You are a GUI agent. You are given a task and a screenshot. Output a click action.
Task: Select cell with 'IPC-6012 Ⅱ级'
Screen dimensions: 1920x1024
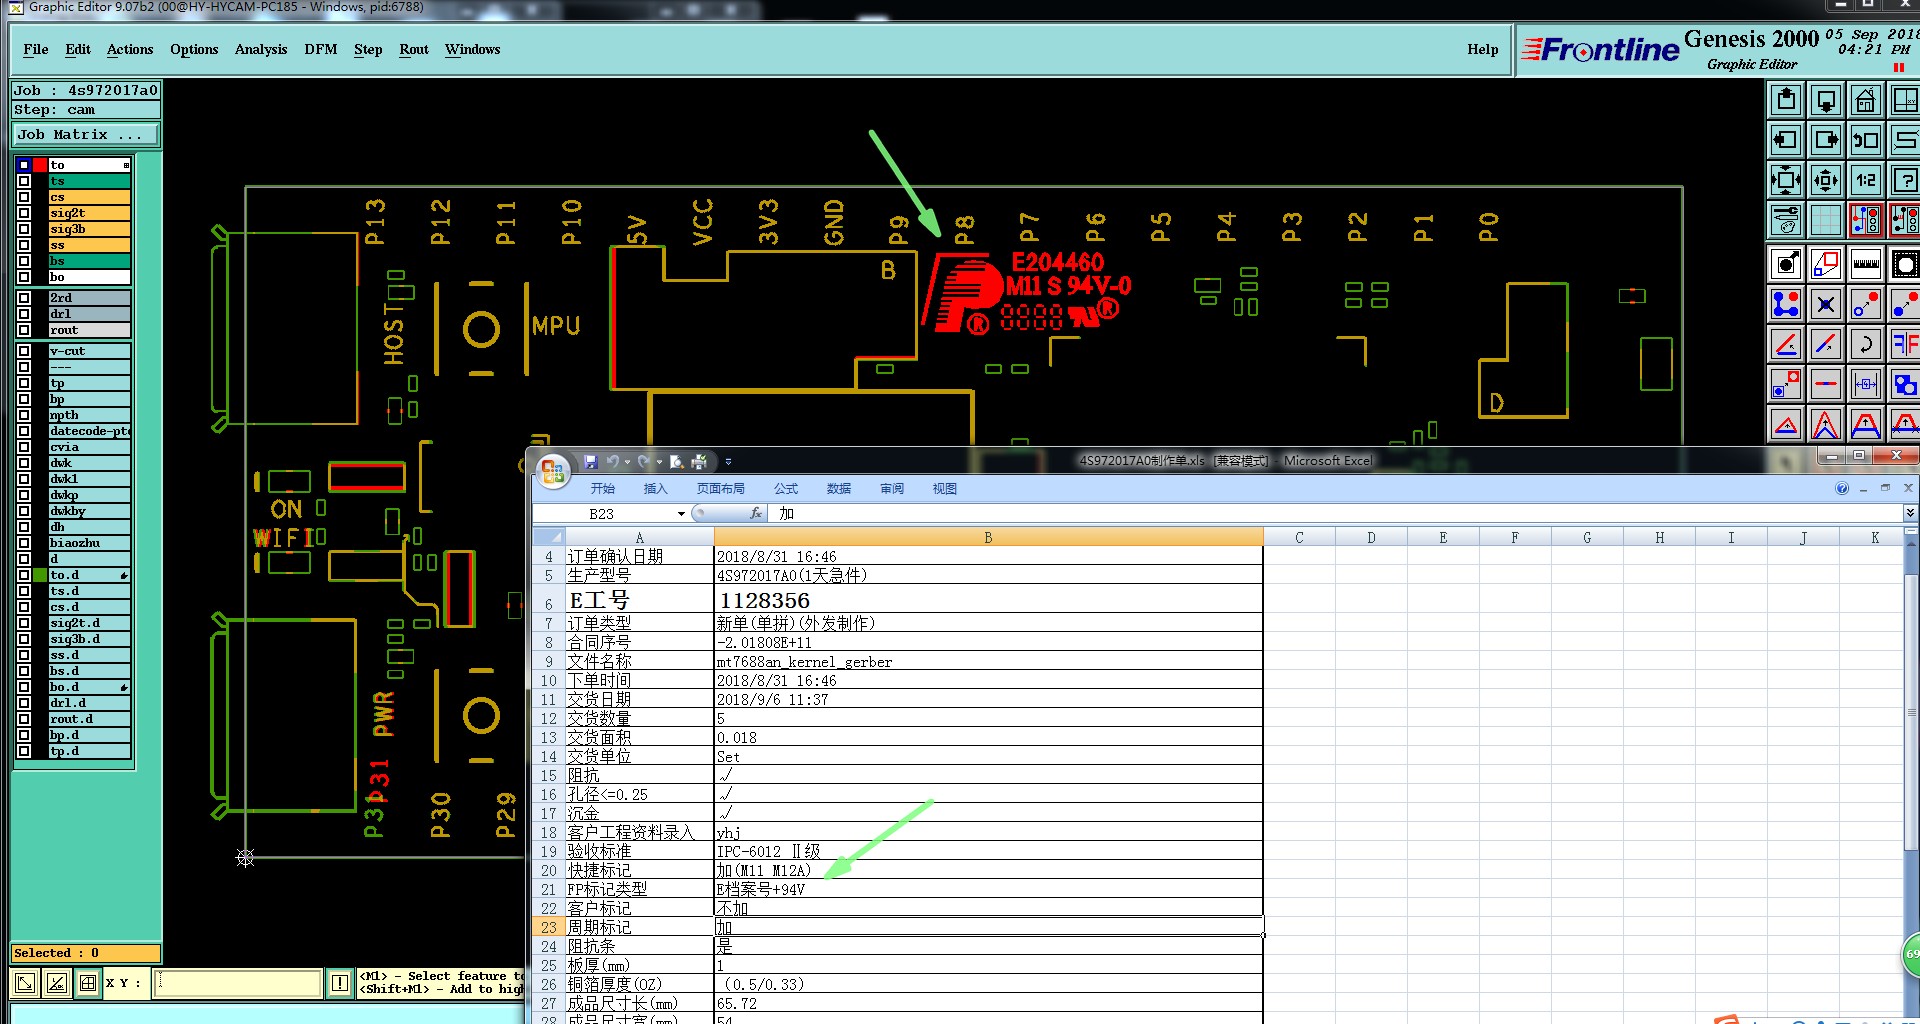pos(988,851)
